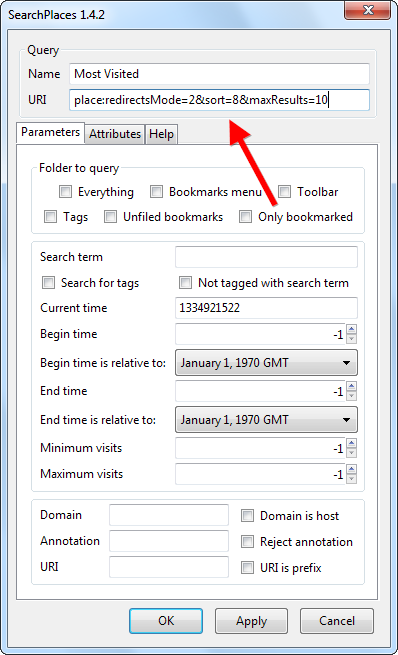Open End time is relative to dropdown
The width and height of the screenshot is (398, 655).
tap(266, 419)
